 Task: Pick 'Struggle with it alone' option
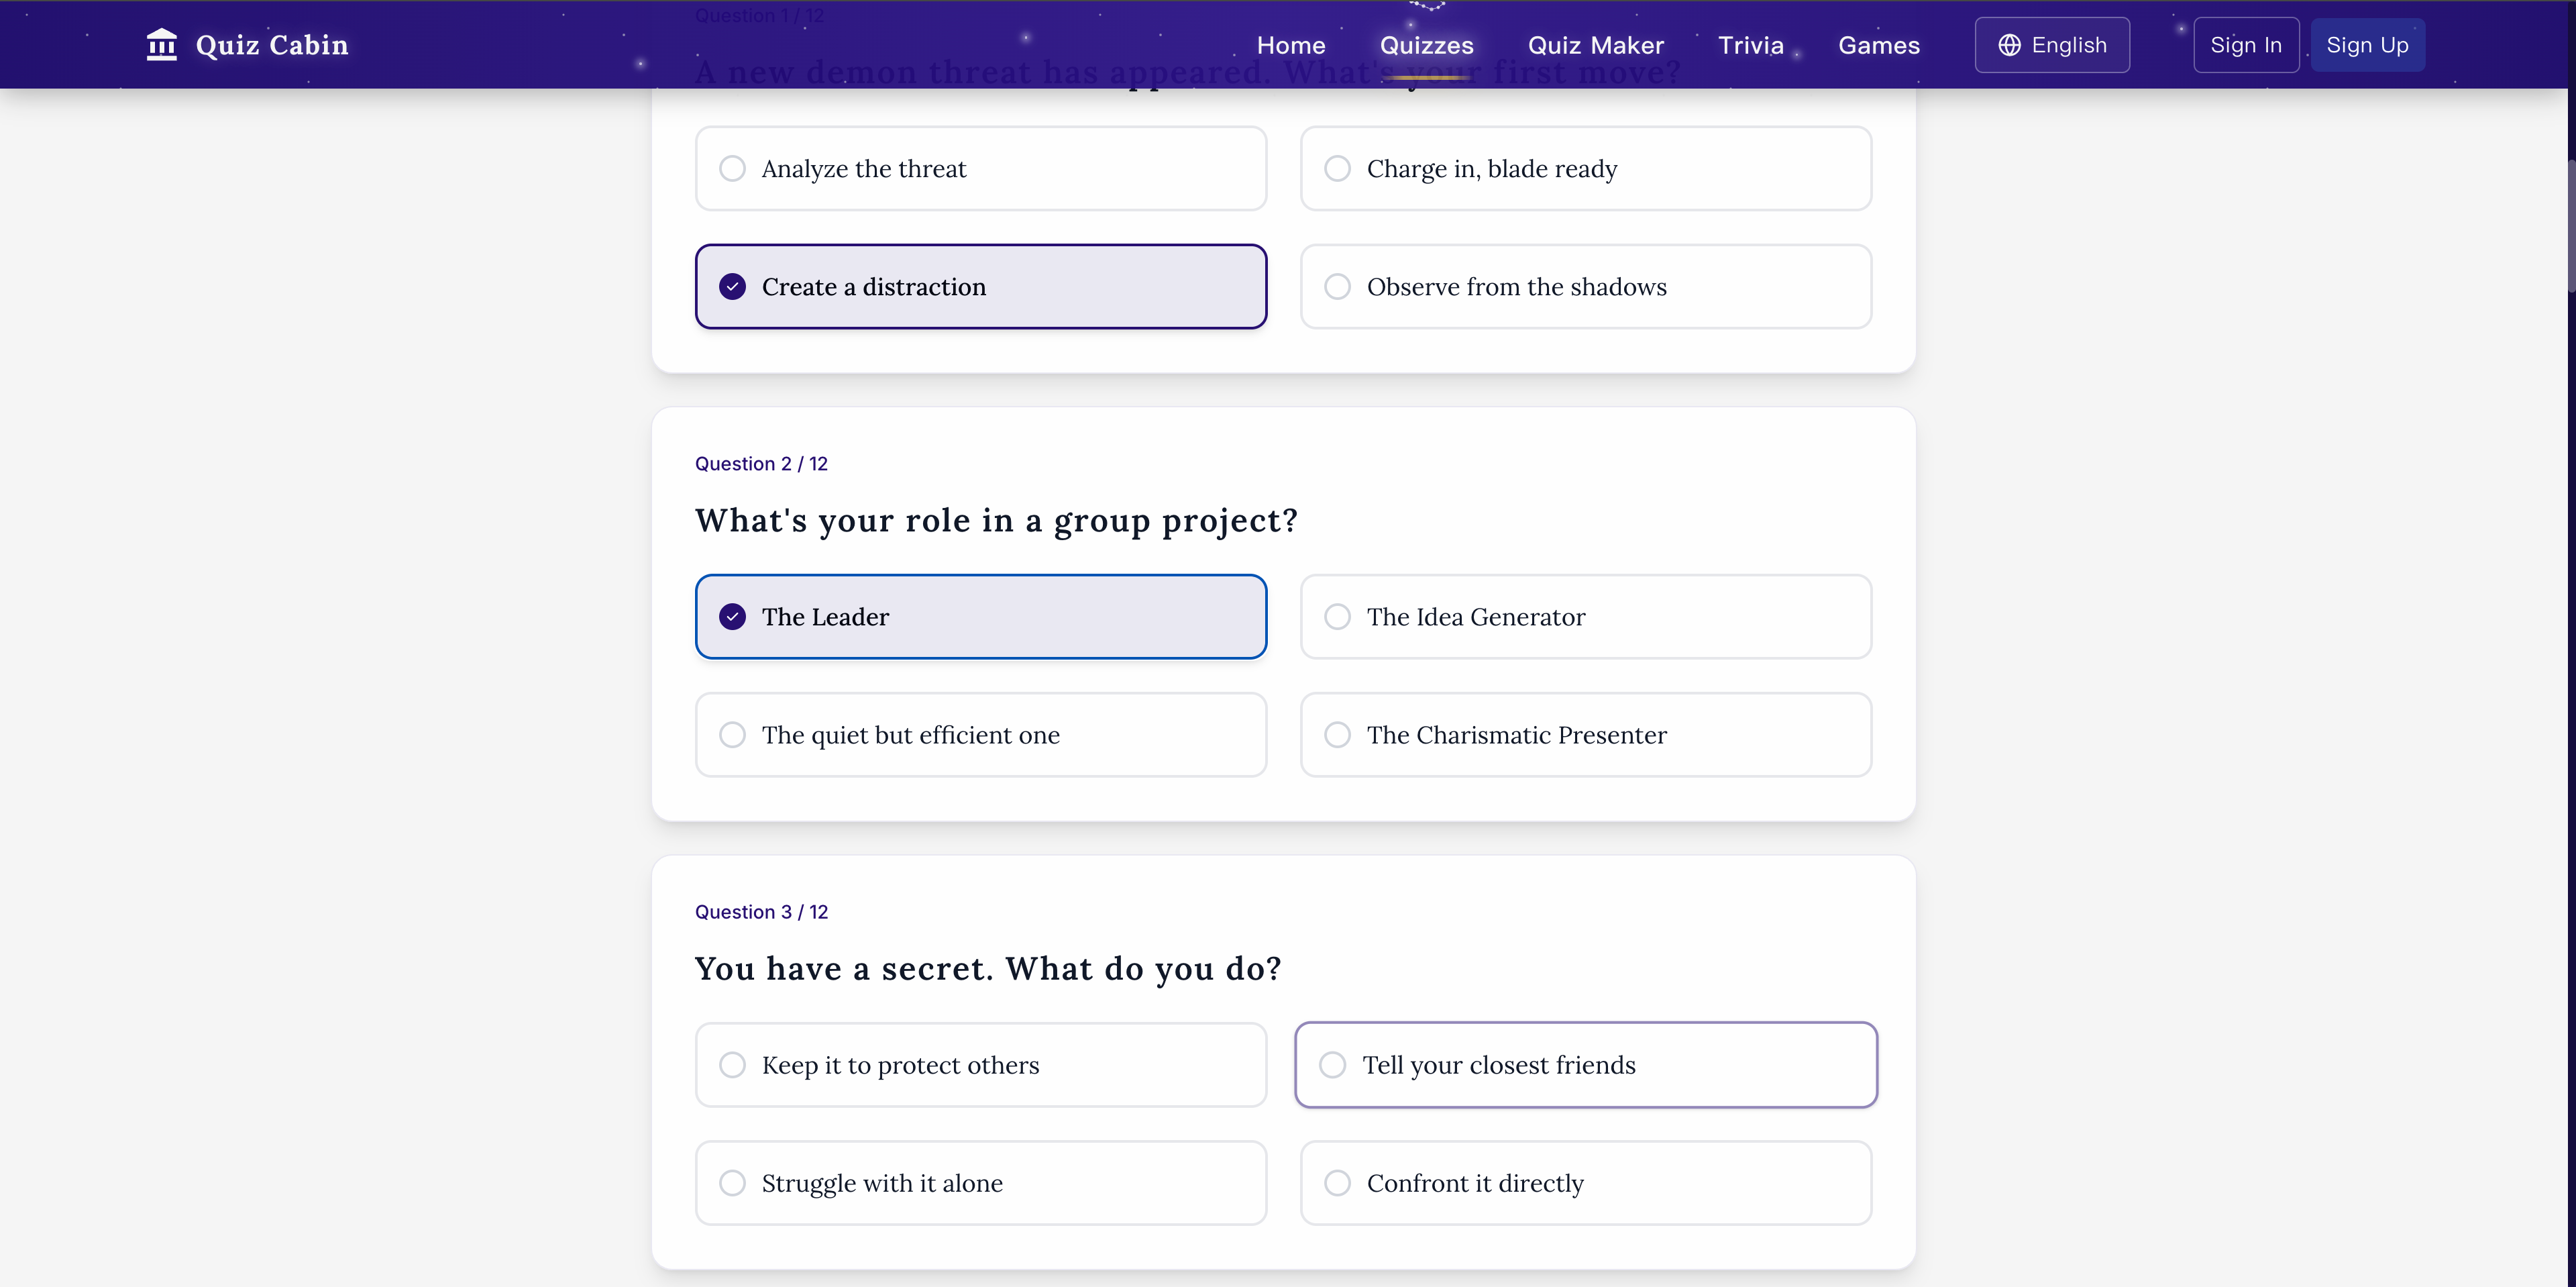click(981, 1182)
